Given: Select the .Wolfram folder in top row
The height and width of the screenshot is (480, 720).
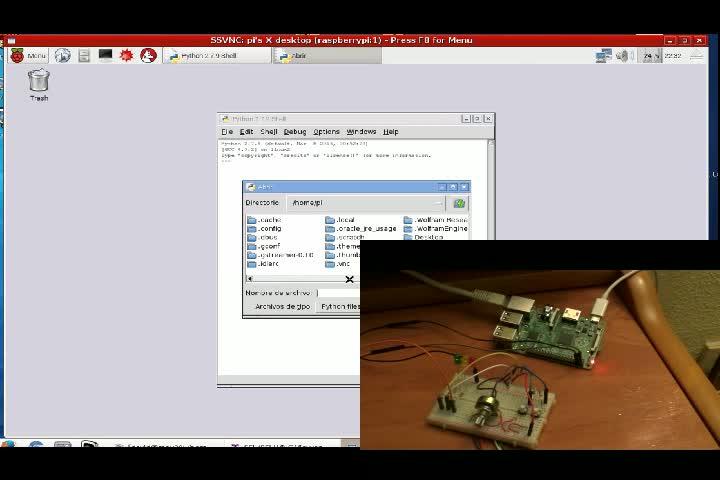Looking at the screenshot, I should (x=435, y=220).
